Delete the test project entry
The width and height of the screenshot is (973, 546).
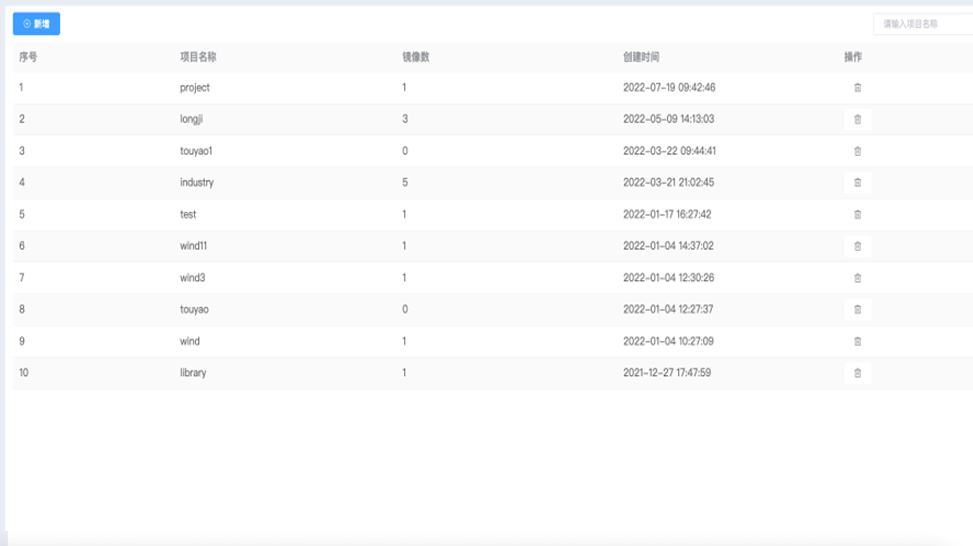pos(857,215)
